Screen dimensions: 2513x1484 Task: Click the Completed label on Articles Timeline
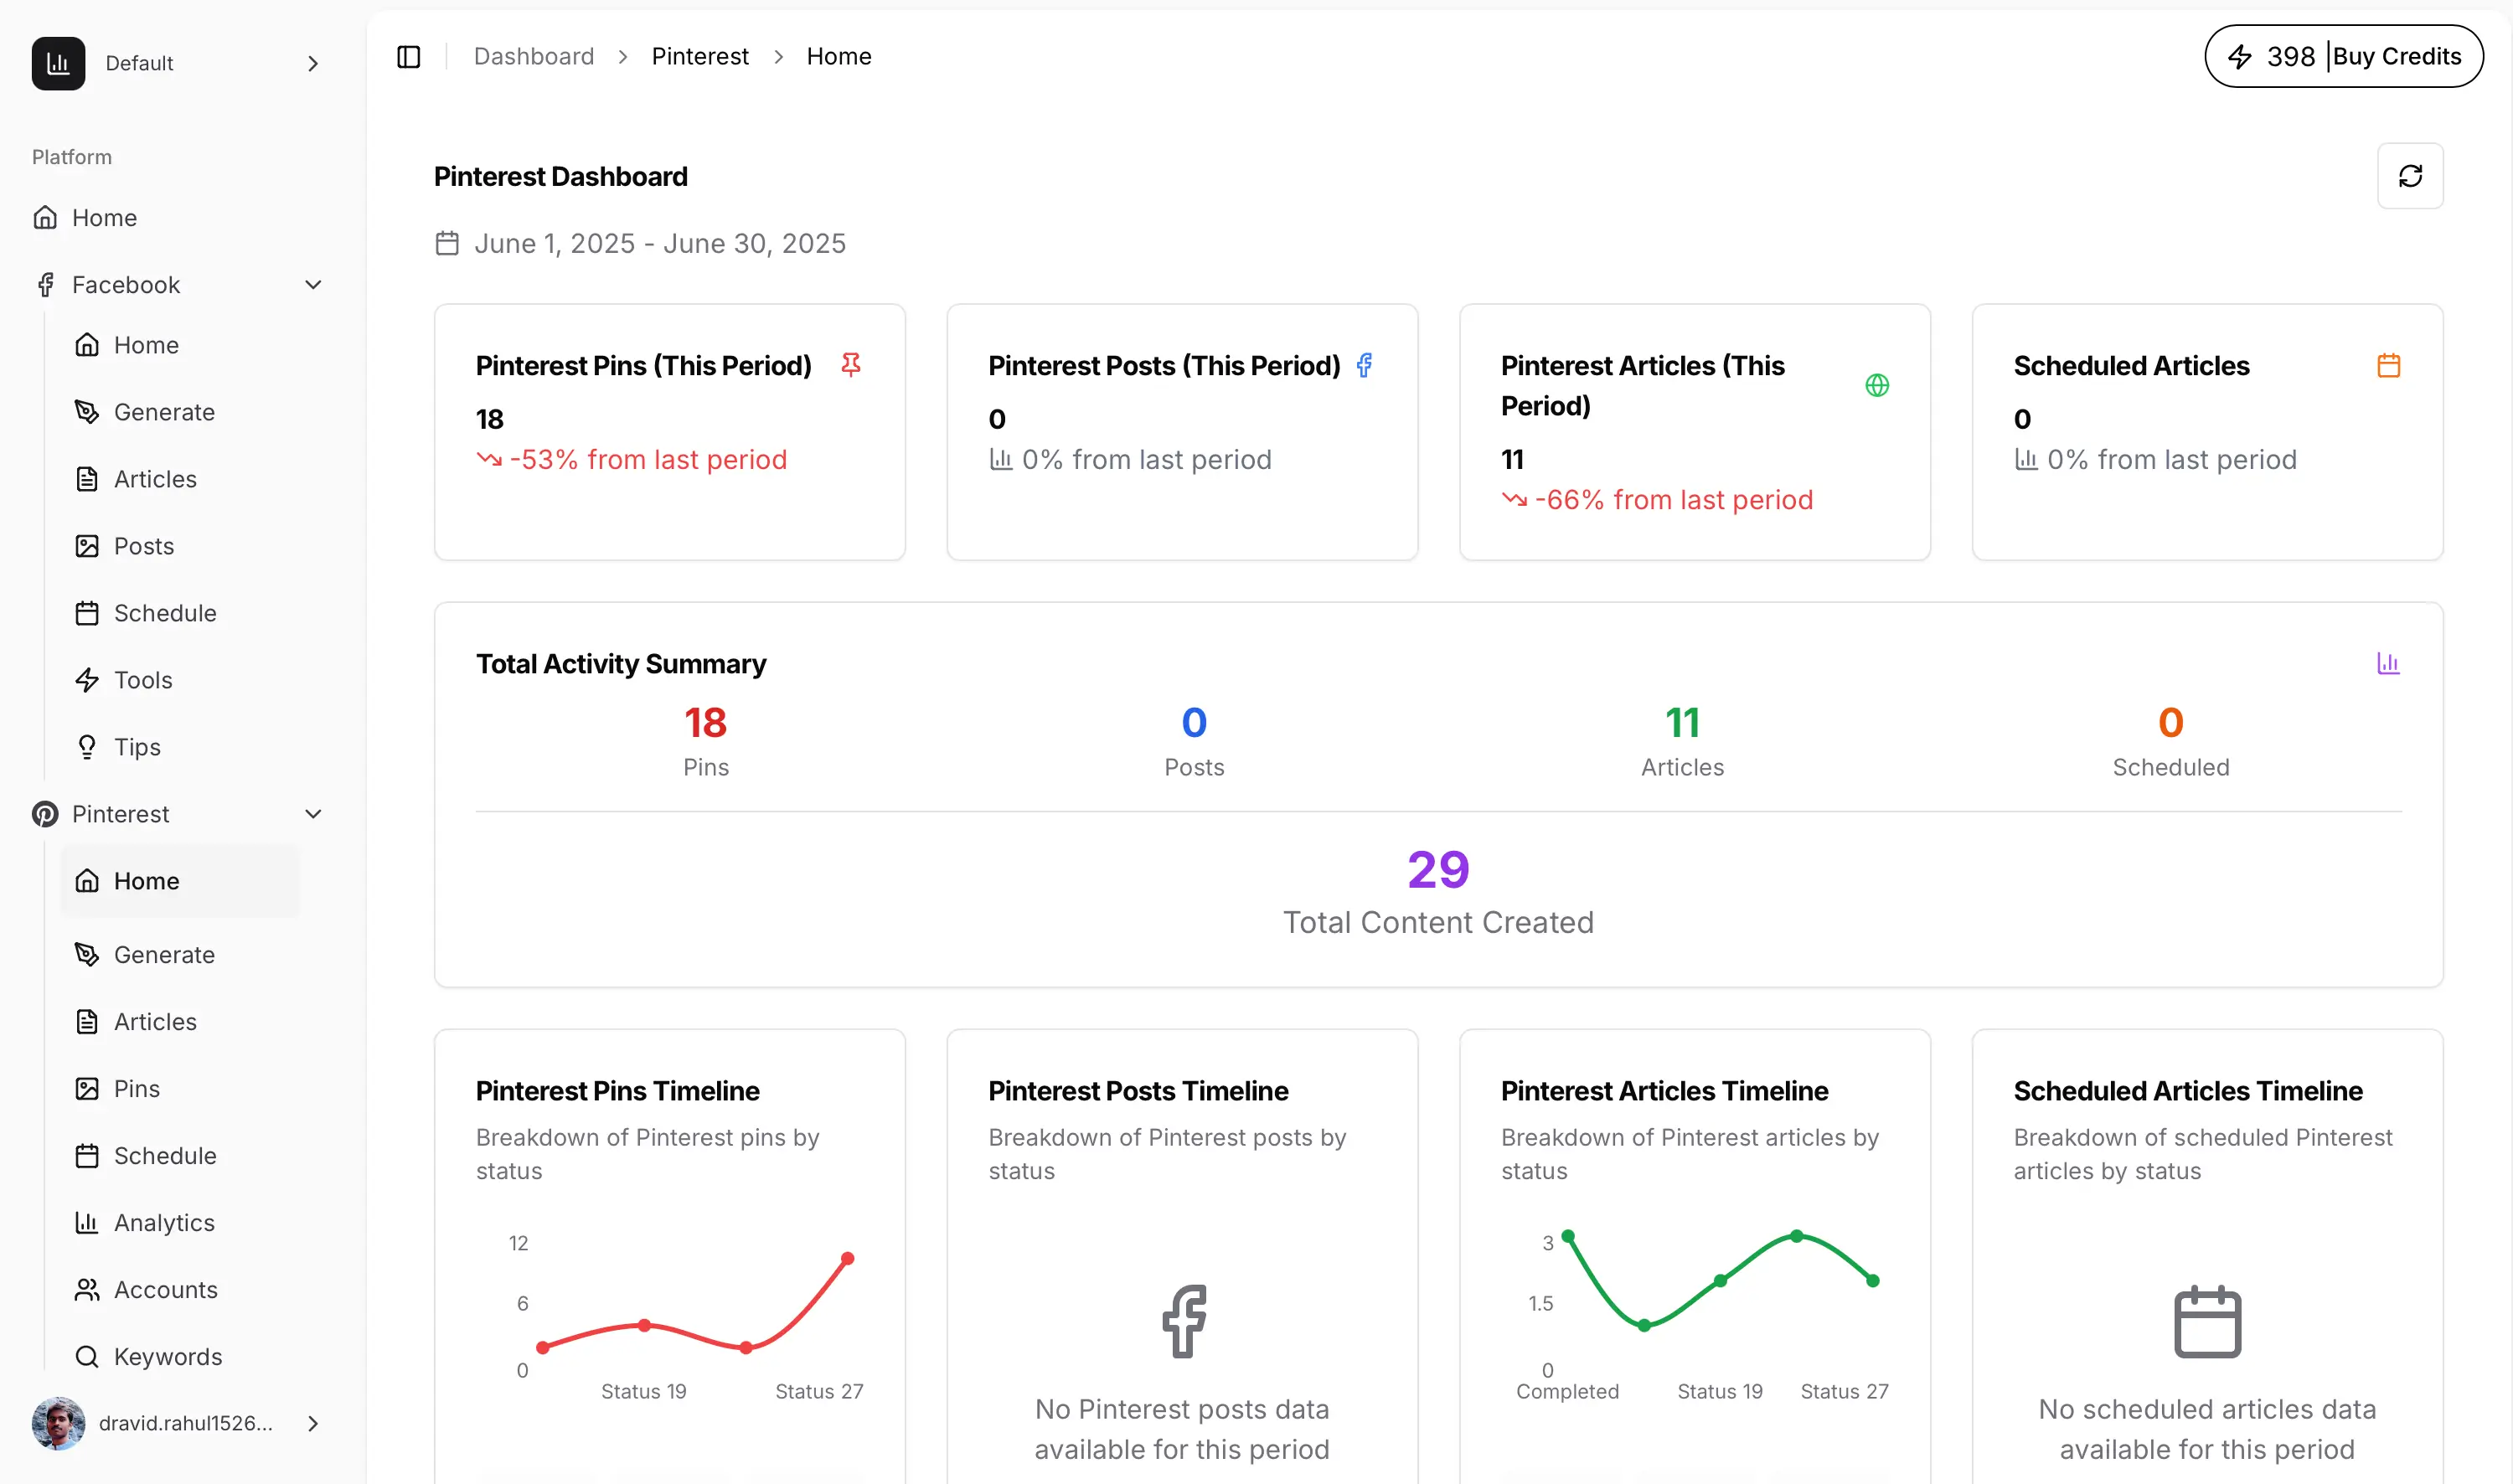point(1567,1392)
